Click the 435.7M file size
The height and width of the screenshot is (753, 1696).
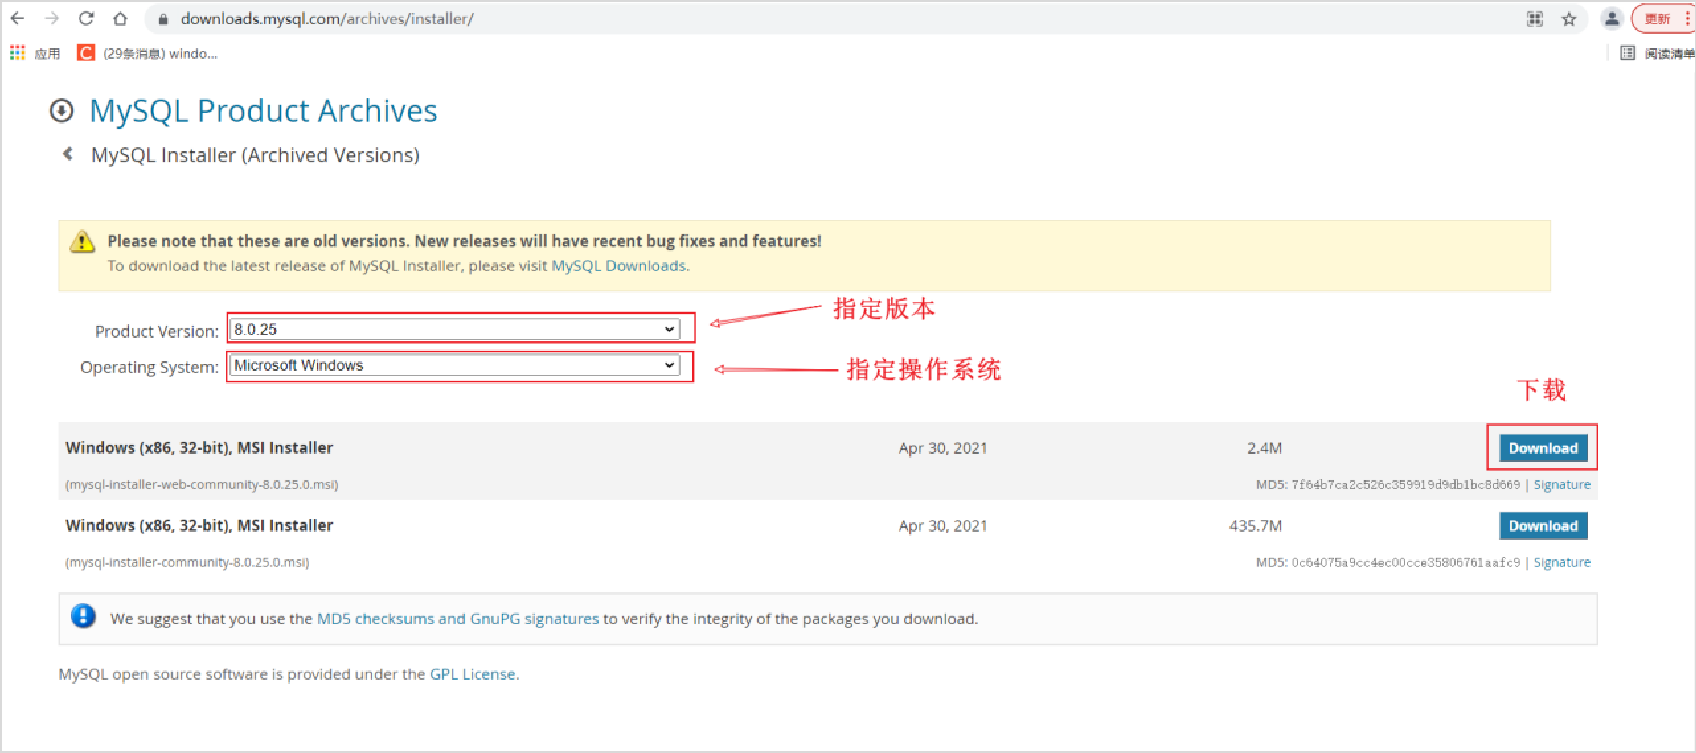(x=1255, y=526)
